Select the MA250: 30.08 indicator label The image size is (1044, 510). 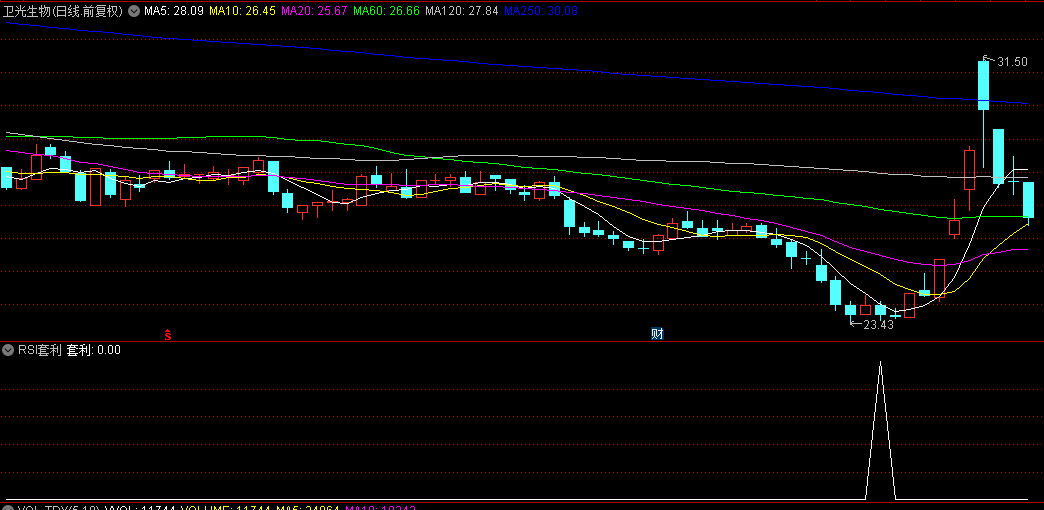click(541, 11)
